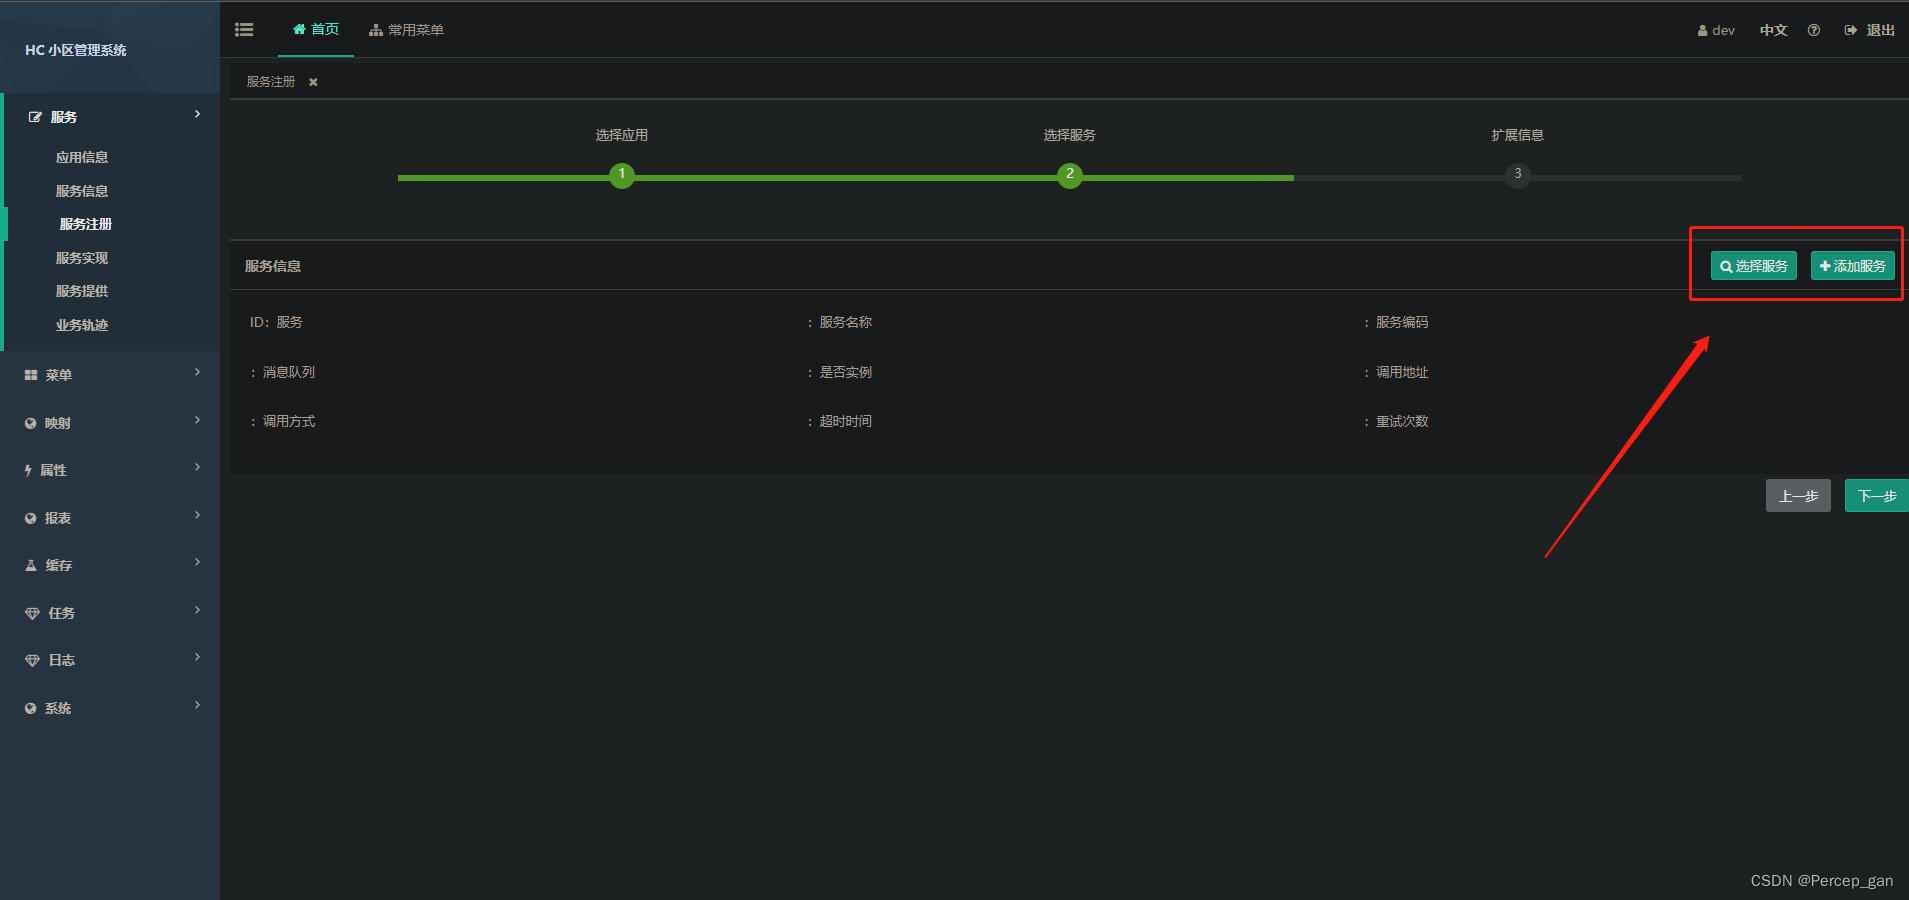This screenshot has width=1909, height=900.
Task: Close the 服务注册 tab
Action: point(313,82)
